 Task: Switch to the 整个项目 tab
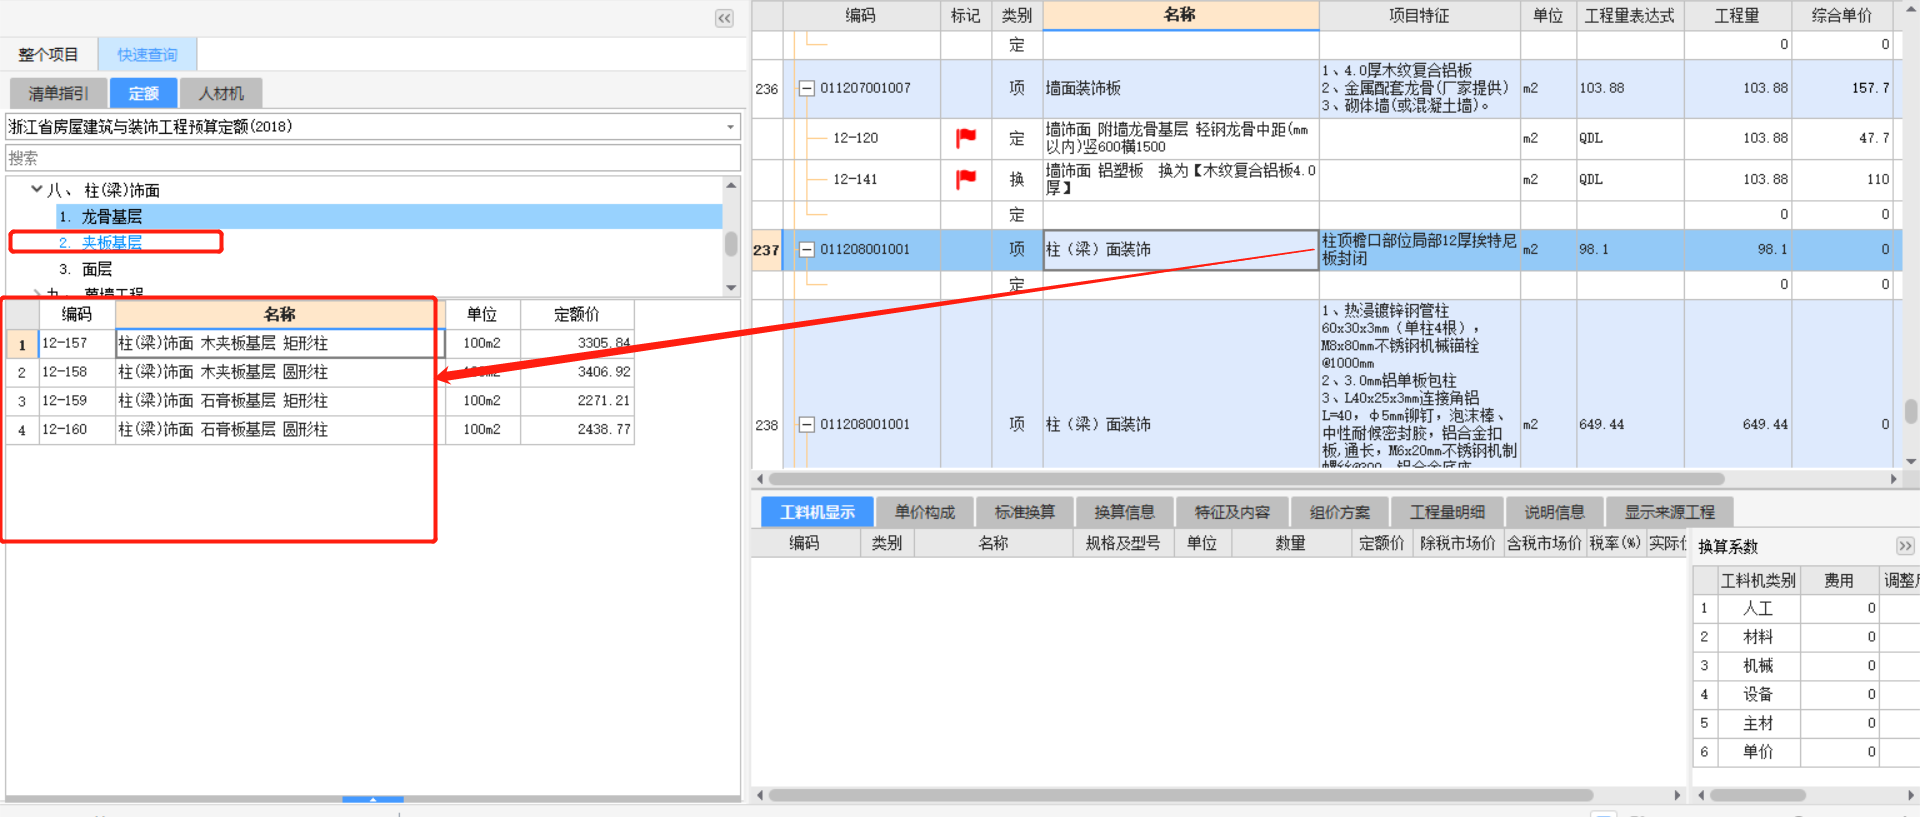[48, 54]
